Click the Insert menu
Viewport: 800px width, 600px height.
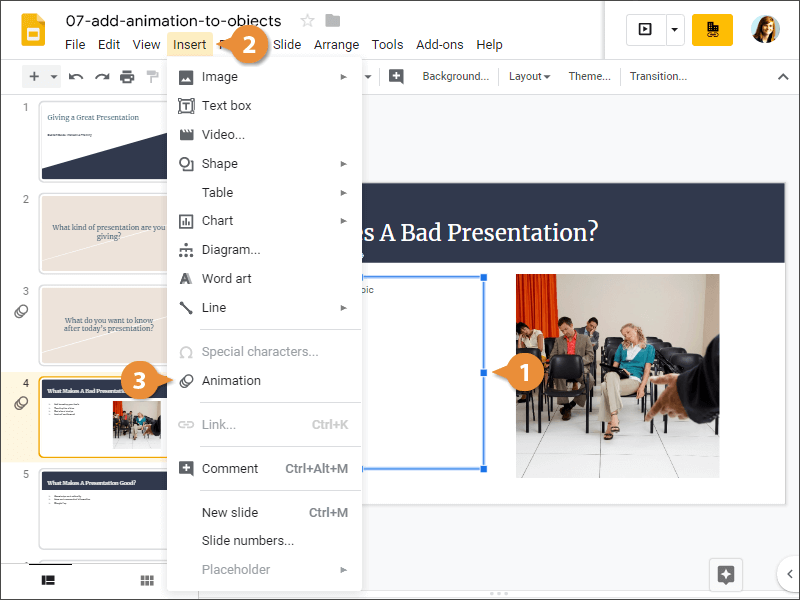(189, 44)
